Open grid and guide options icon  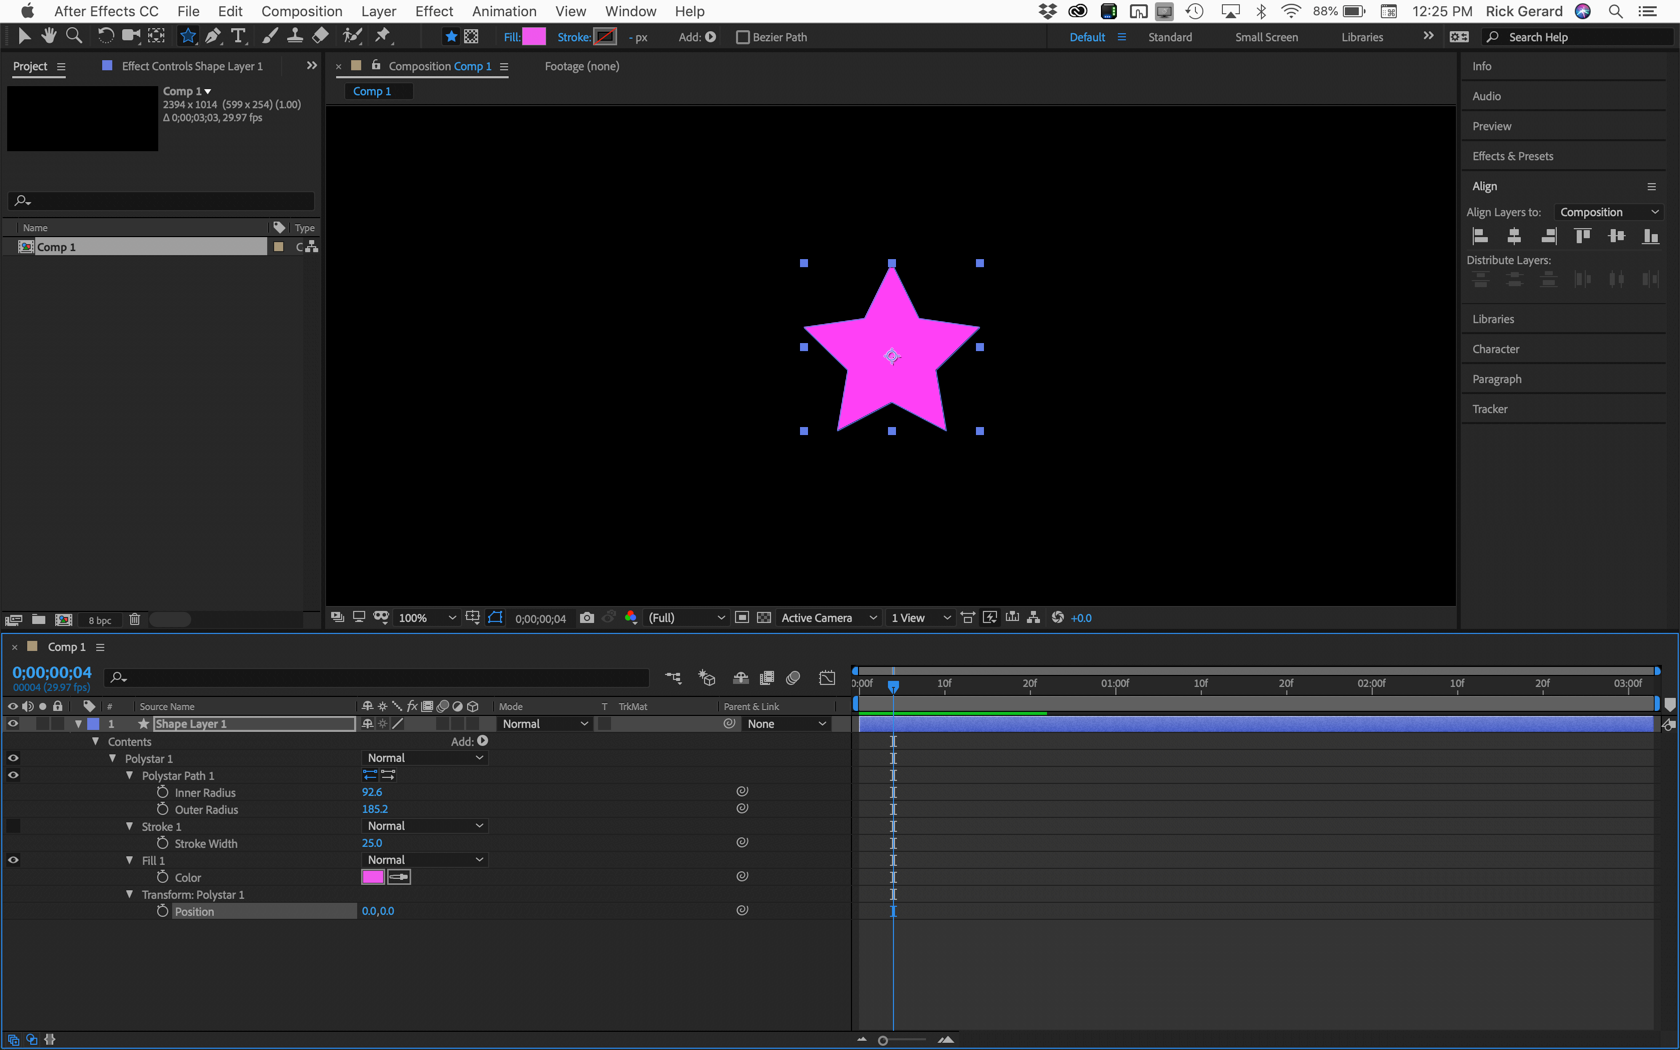(x=473, y=618)
